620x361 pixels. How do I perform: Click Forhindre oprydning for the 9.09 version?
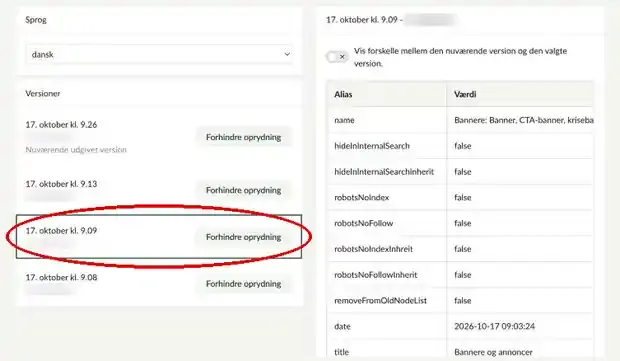[244, 237]
